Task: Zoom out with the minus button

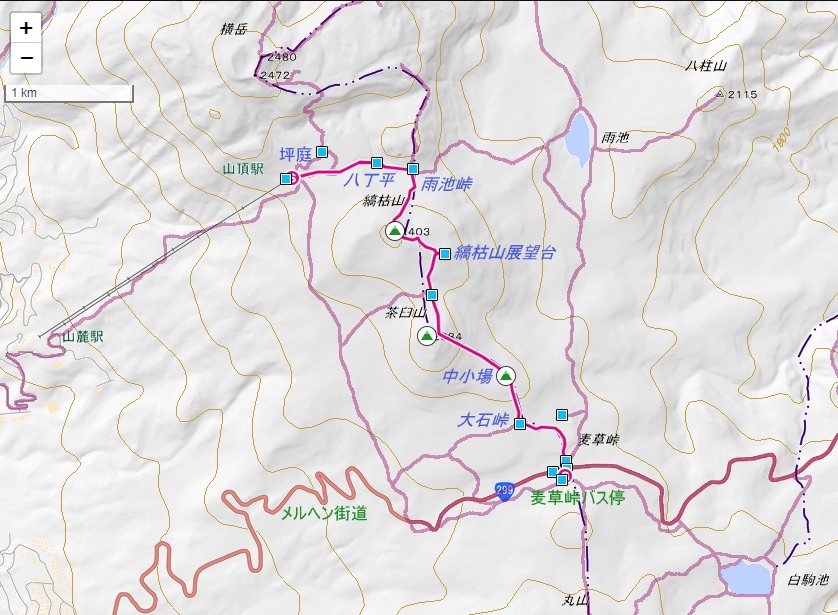Action: pos(26,58)
